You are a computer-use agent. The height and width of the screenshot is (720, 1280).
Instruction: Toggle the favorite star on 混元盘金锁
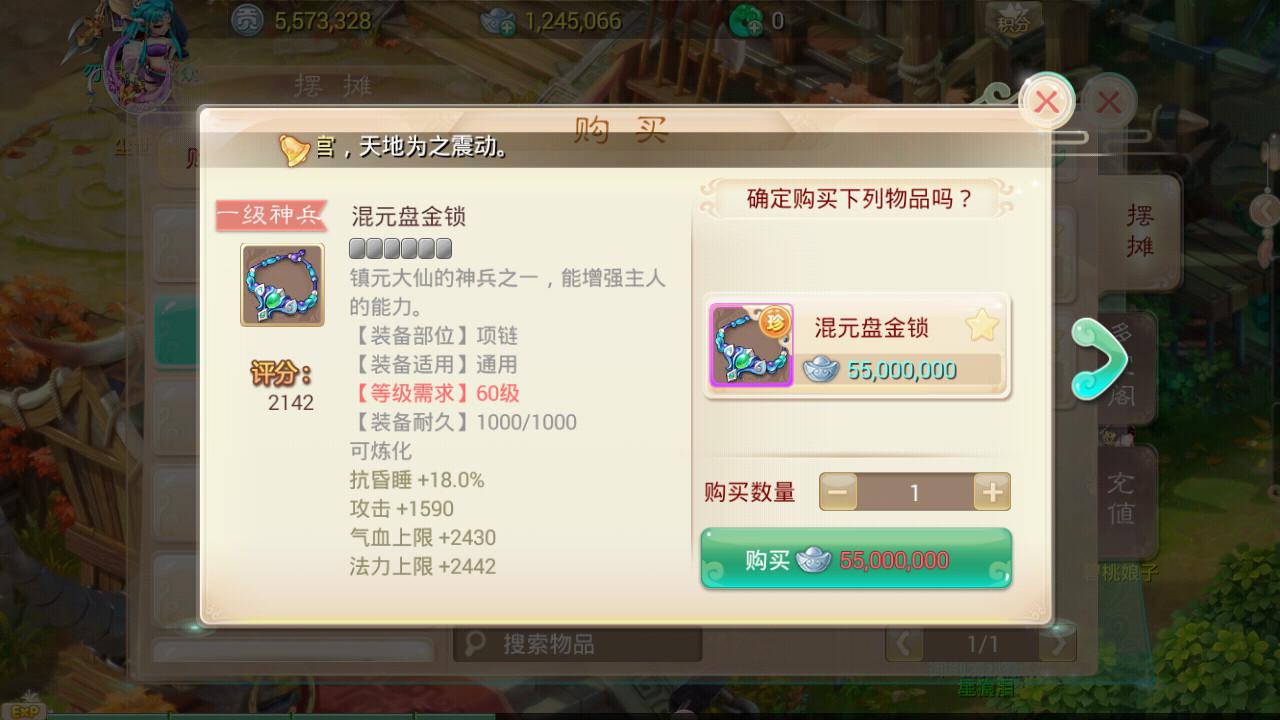[x=981, y=326]
